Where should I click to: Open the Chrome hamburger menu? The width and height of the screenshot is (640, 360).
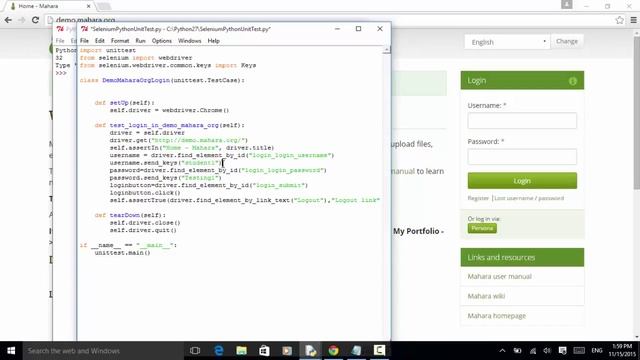[x=633, y=20]
